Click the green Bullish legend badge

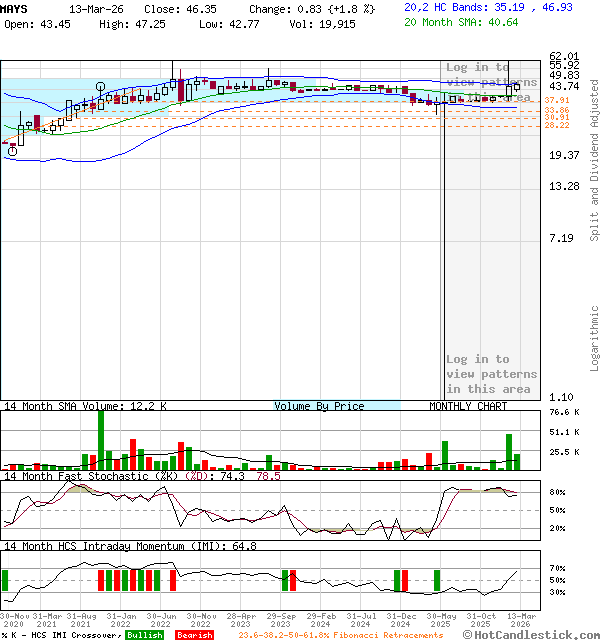144,635
